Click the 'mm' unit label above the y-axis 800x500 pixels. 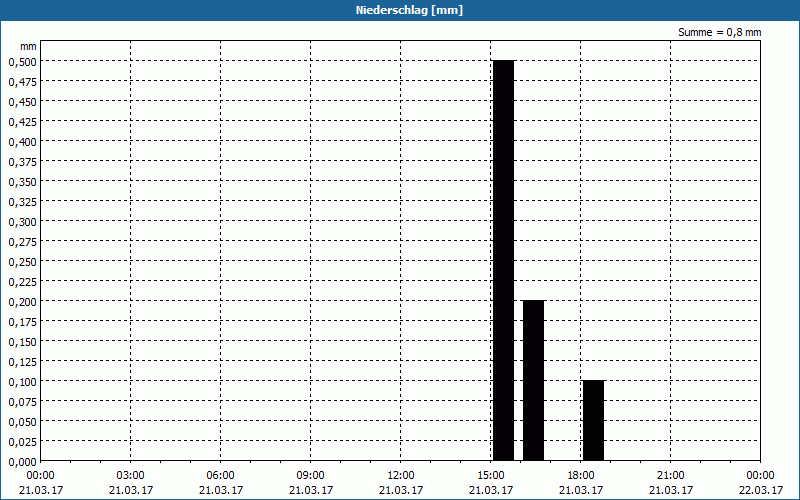coord(29,46)
